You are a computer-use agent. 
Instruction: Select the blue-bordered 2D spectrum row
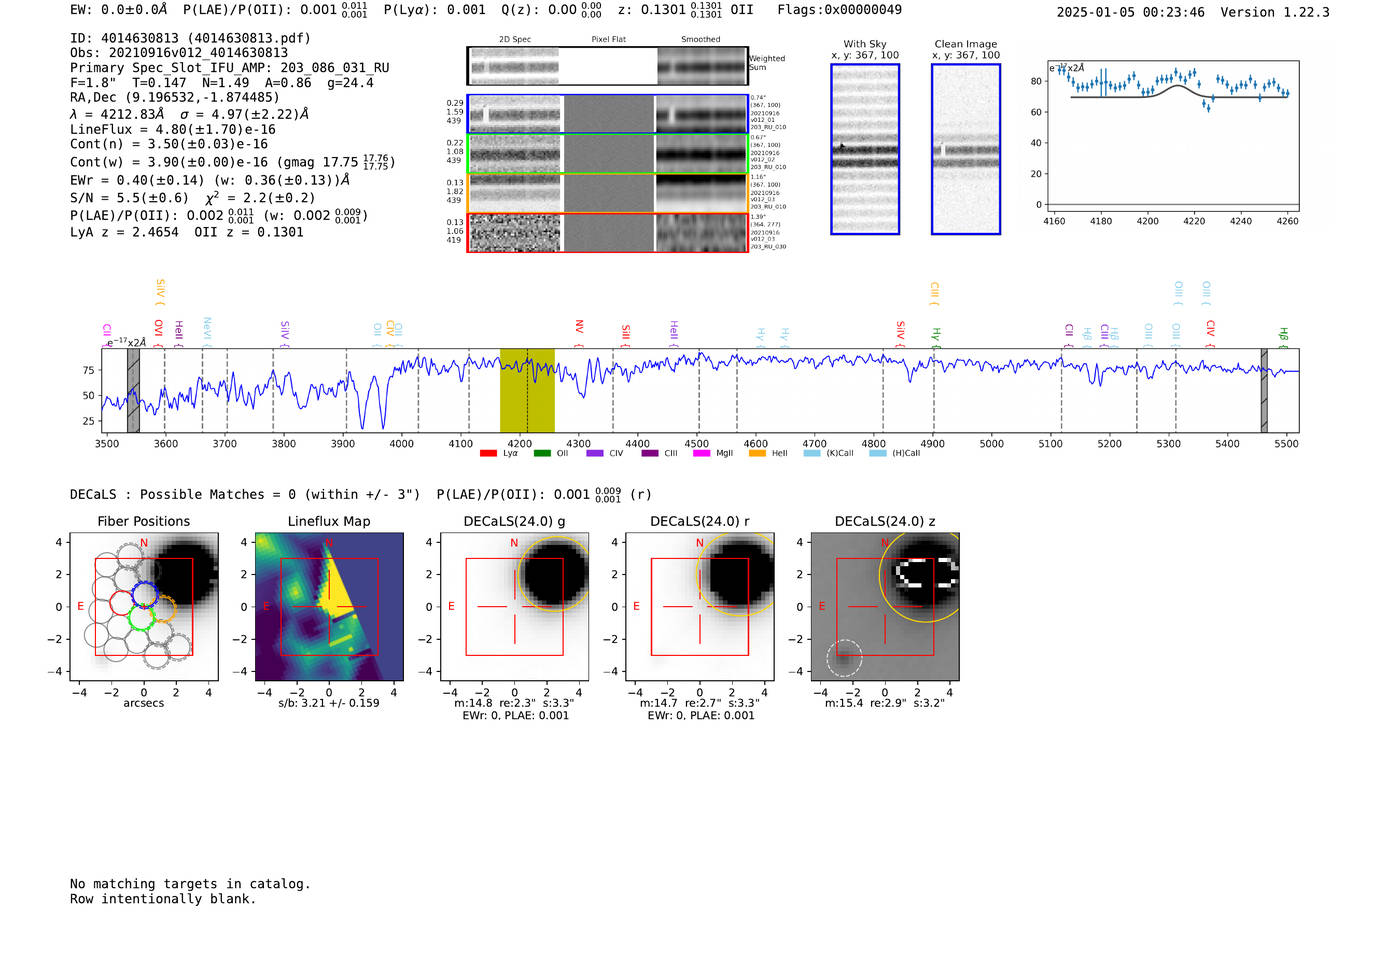tap(607, 114)
